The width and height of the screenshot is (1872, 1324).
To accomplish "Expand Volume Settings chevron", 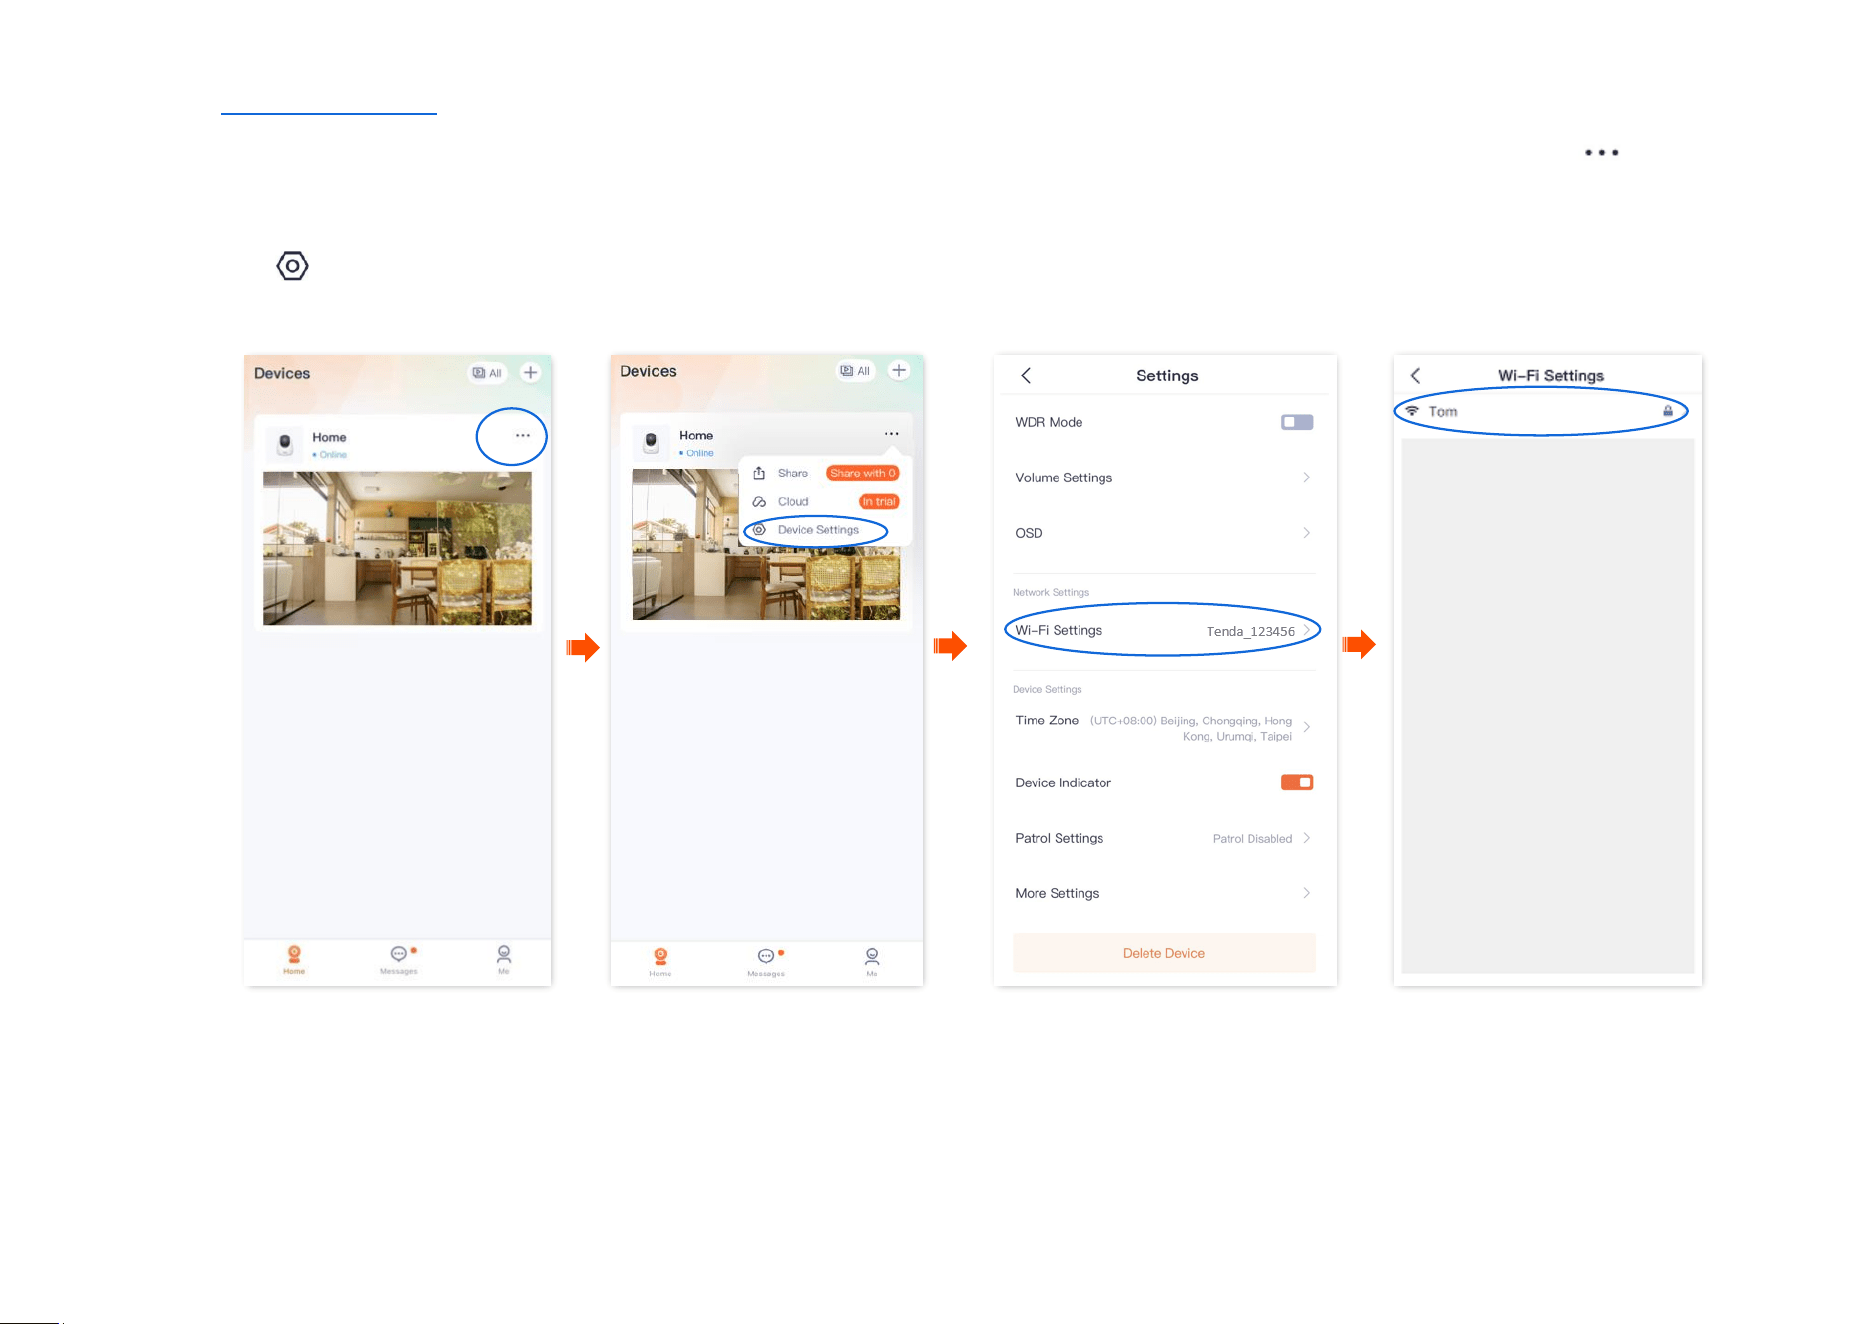I will (1306, 477).
